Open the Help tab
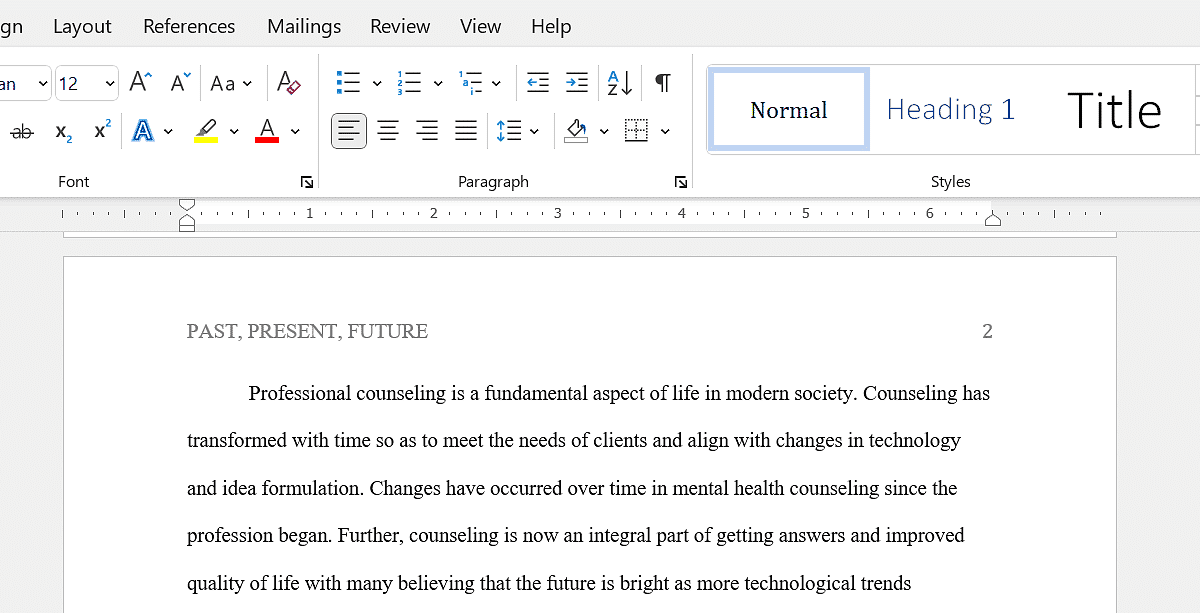Screen dimensions: 1200x613 (x=551, y=26)
